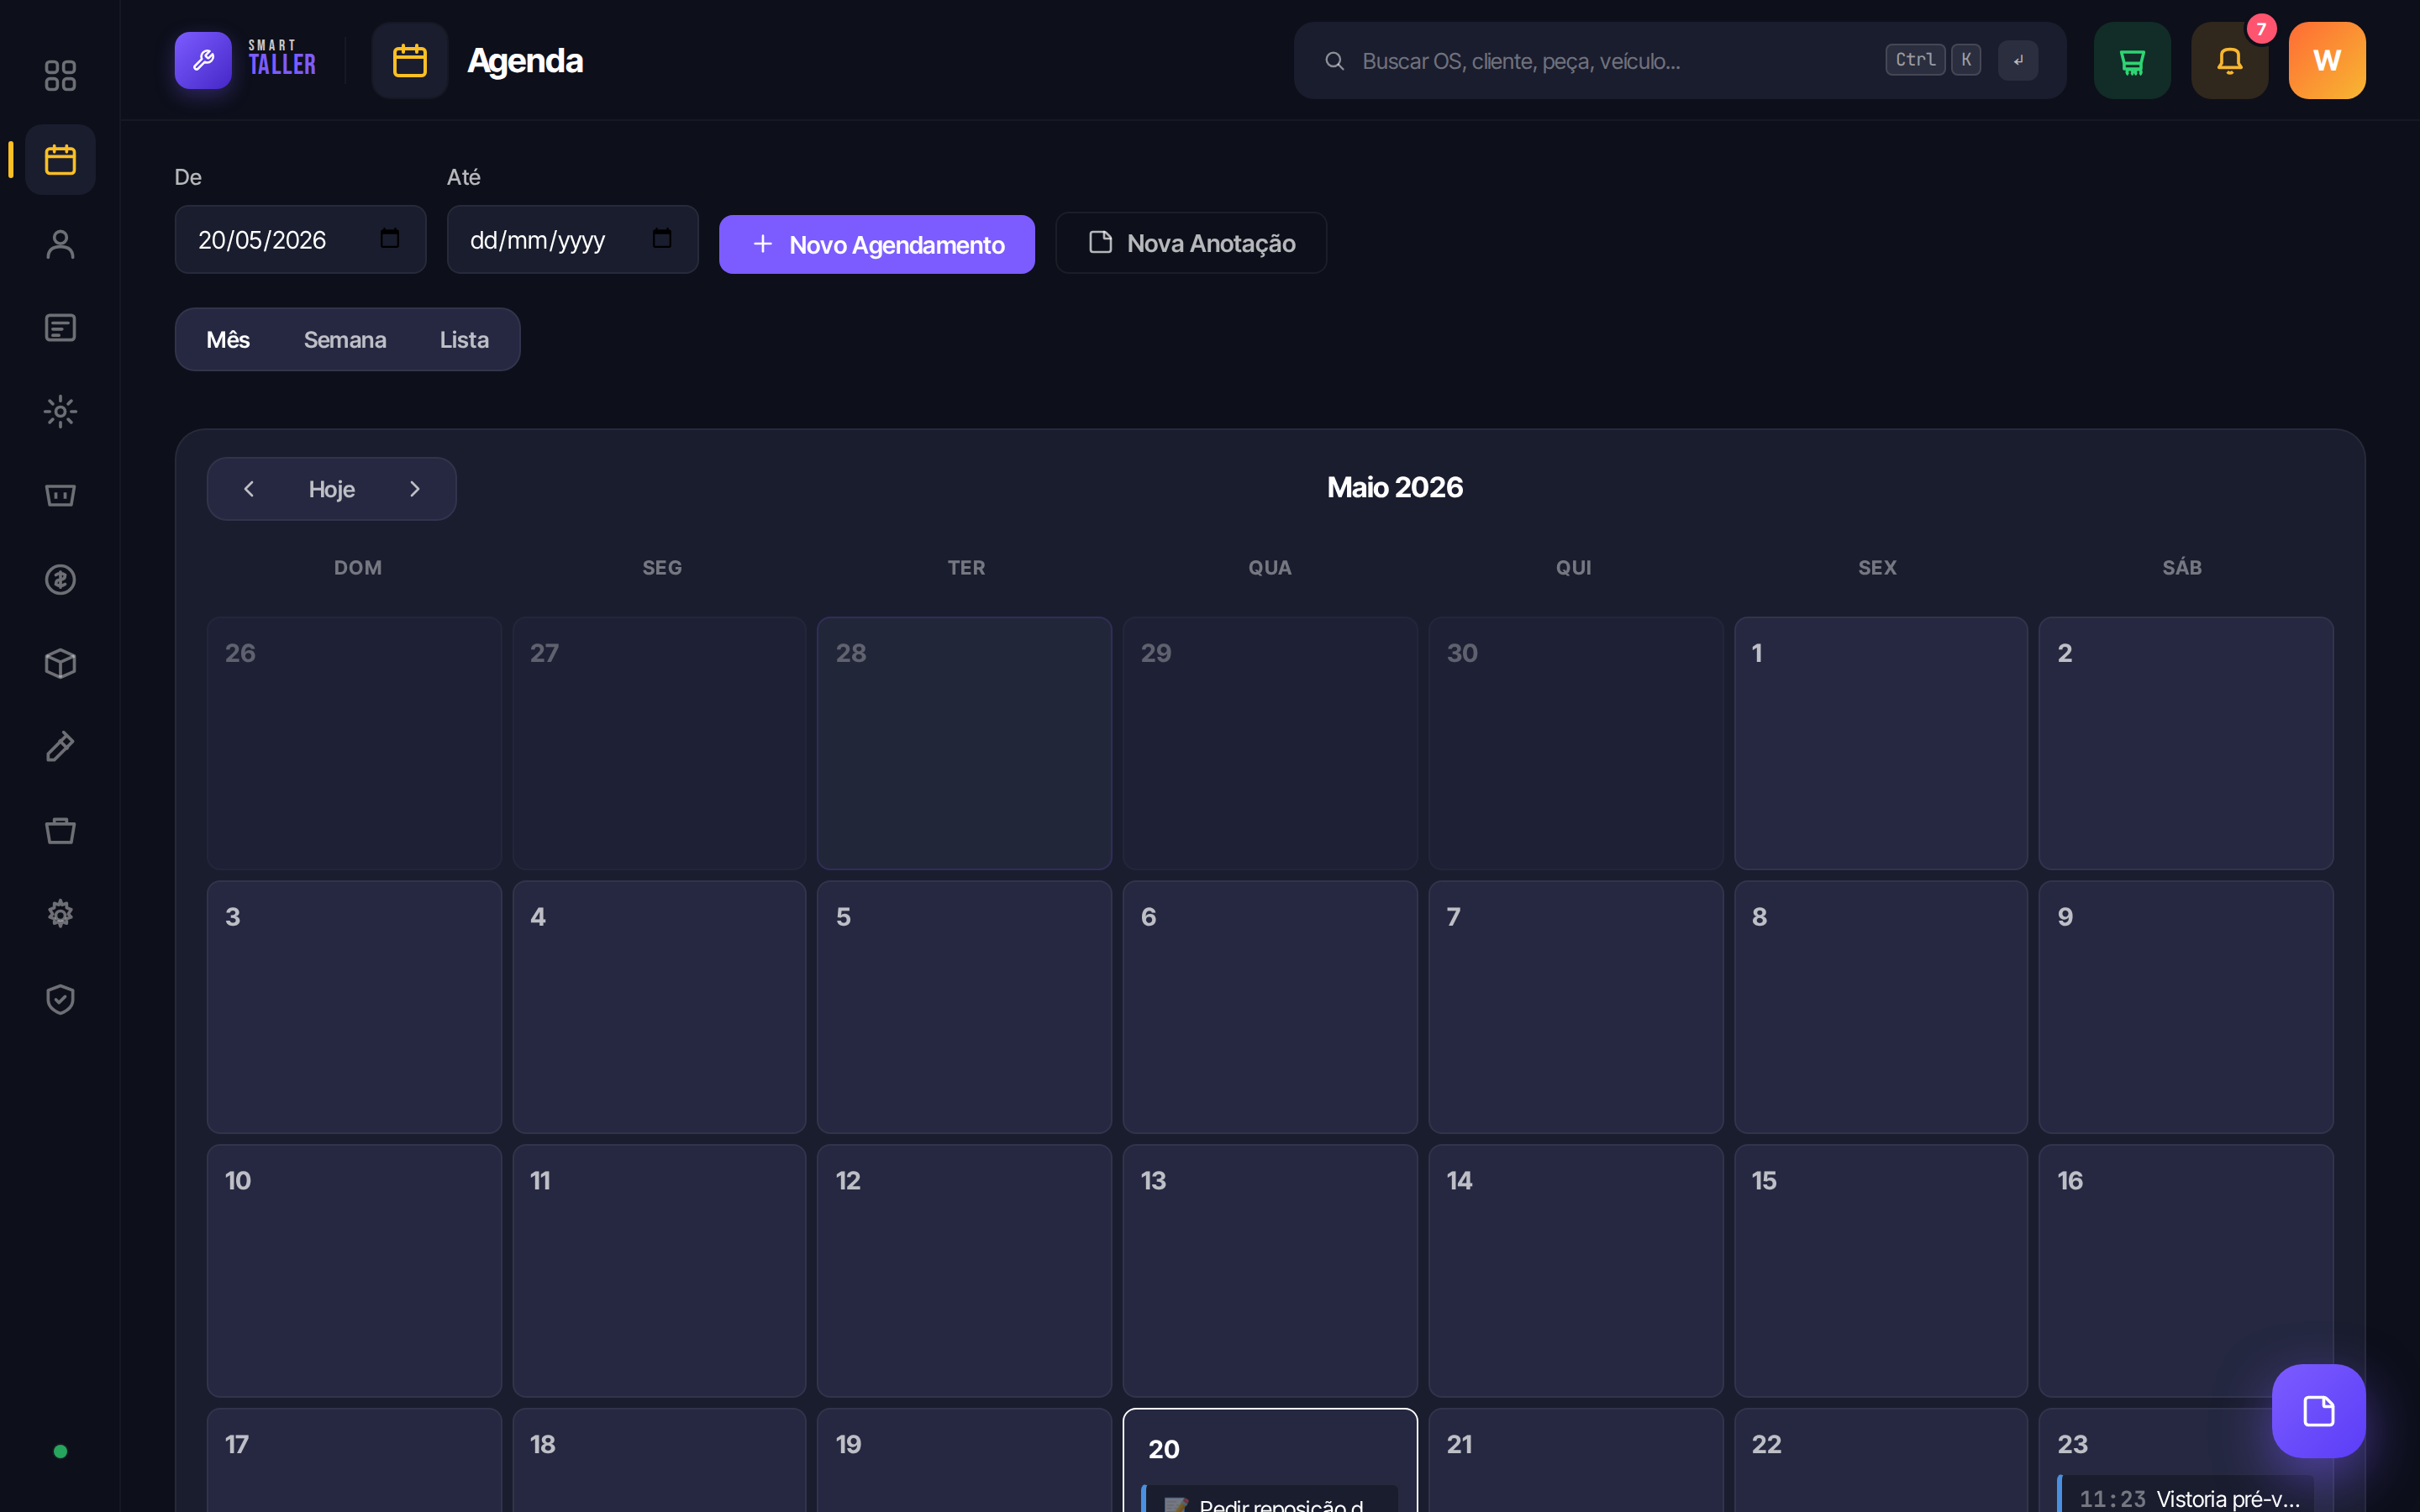Screen dimensions: 2420x1512
Task: Go to previous month with left chevron
Action: pos(249,489)
